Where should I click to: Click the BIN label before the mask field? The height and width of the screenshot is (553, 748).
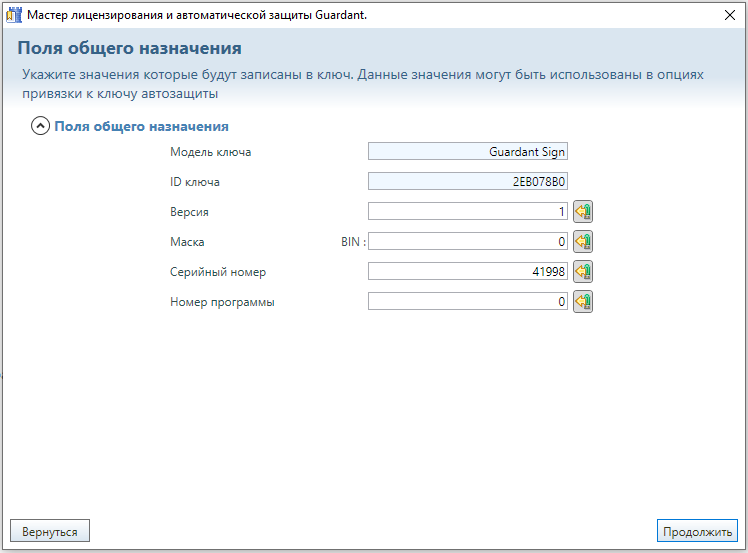pos(353,242)
